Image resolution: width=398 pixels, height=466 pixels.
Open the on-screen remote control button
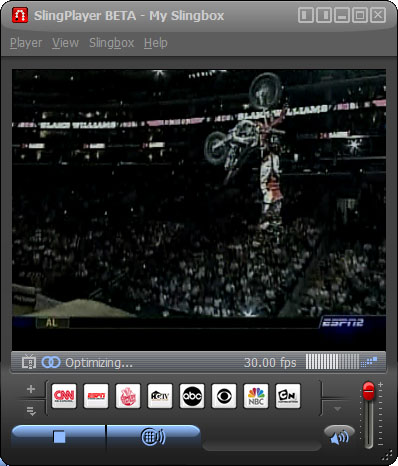point(153,437)
